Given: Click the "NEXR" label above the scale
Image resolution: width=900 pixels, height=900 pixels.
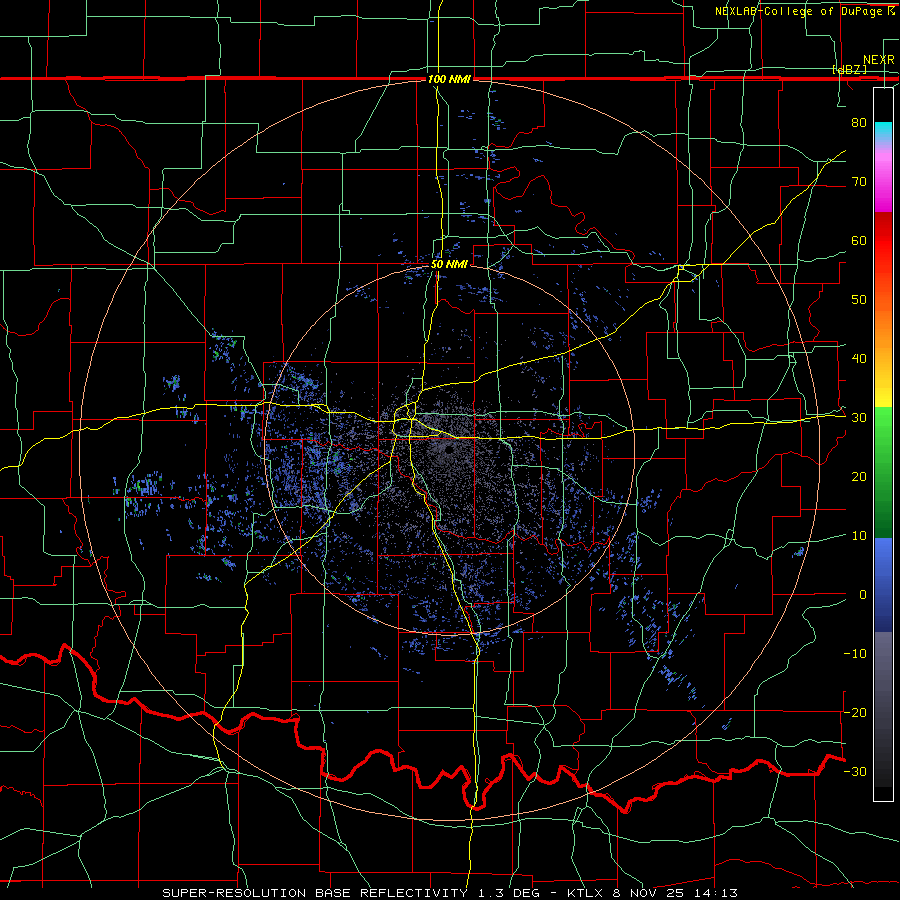Looking at the screenshot, I should coord(879,60).
